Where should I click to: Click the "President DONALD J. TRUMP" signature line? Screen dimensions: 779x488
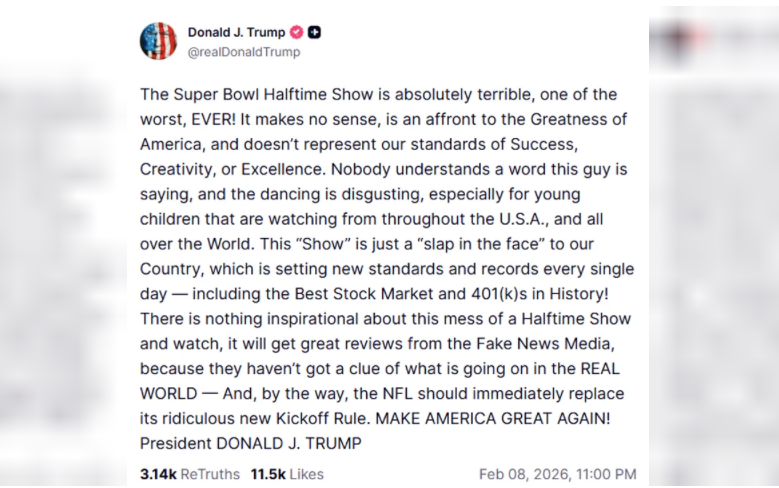(251, 443)
